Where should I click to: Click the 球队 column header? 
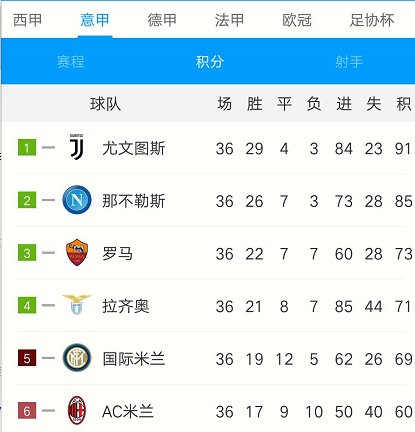105,104
